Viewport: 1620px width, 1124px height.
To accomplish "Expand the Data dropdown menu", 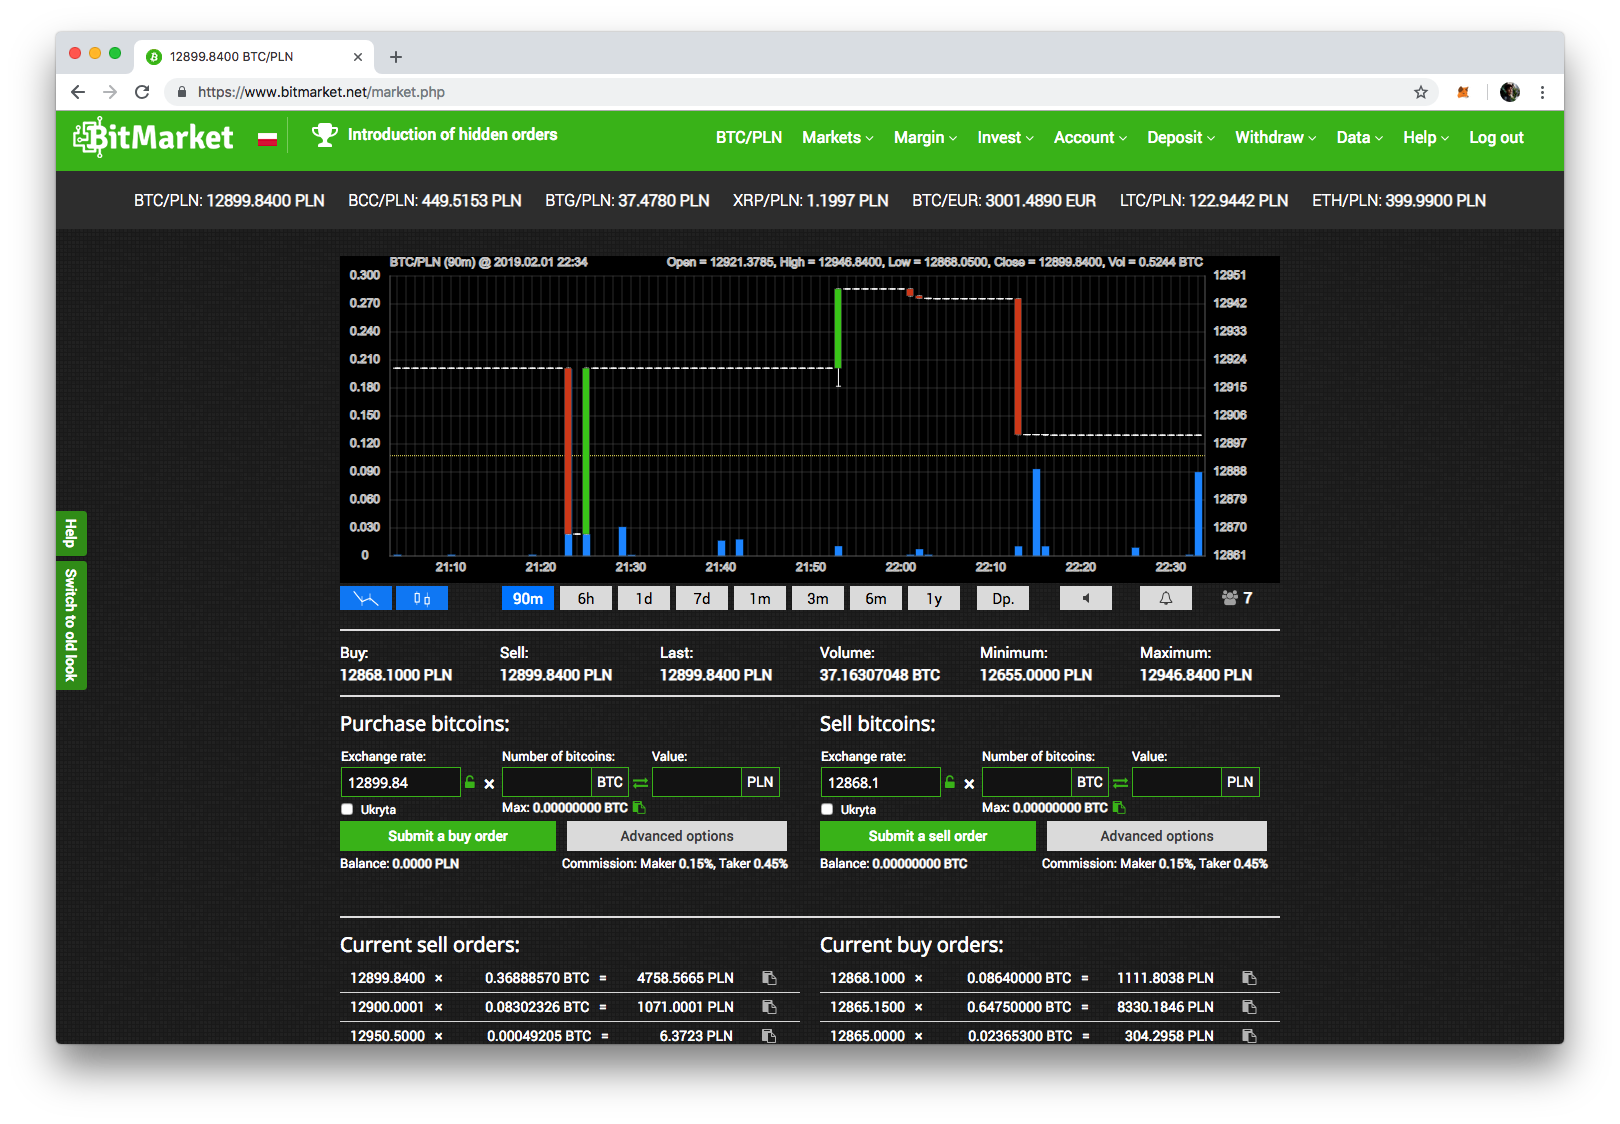I will point(1359,138).
